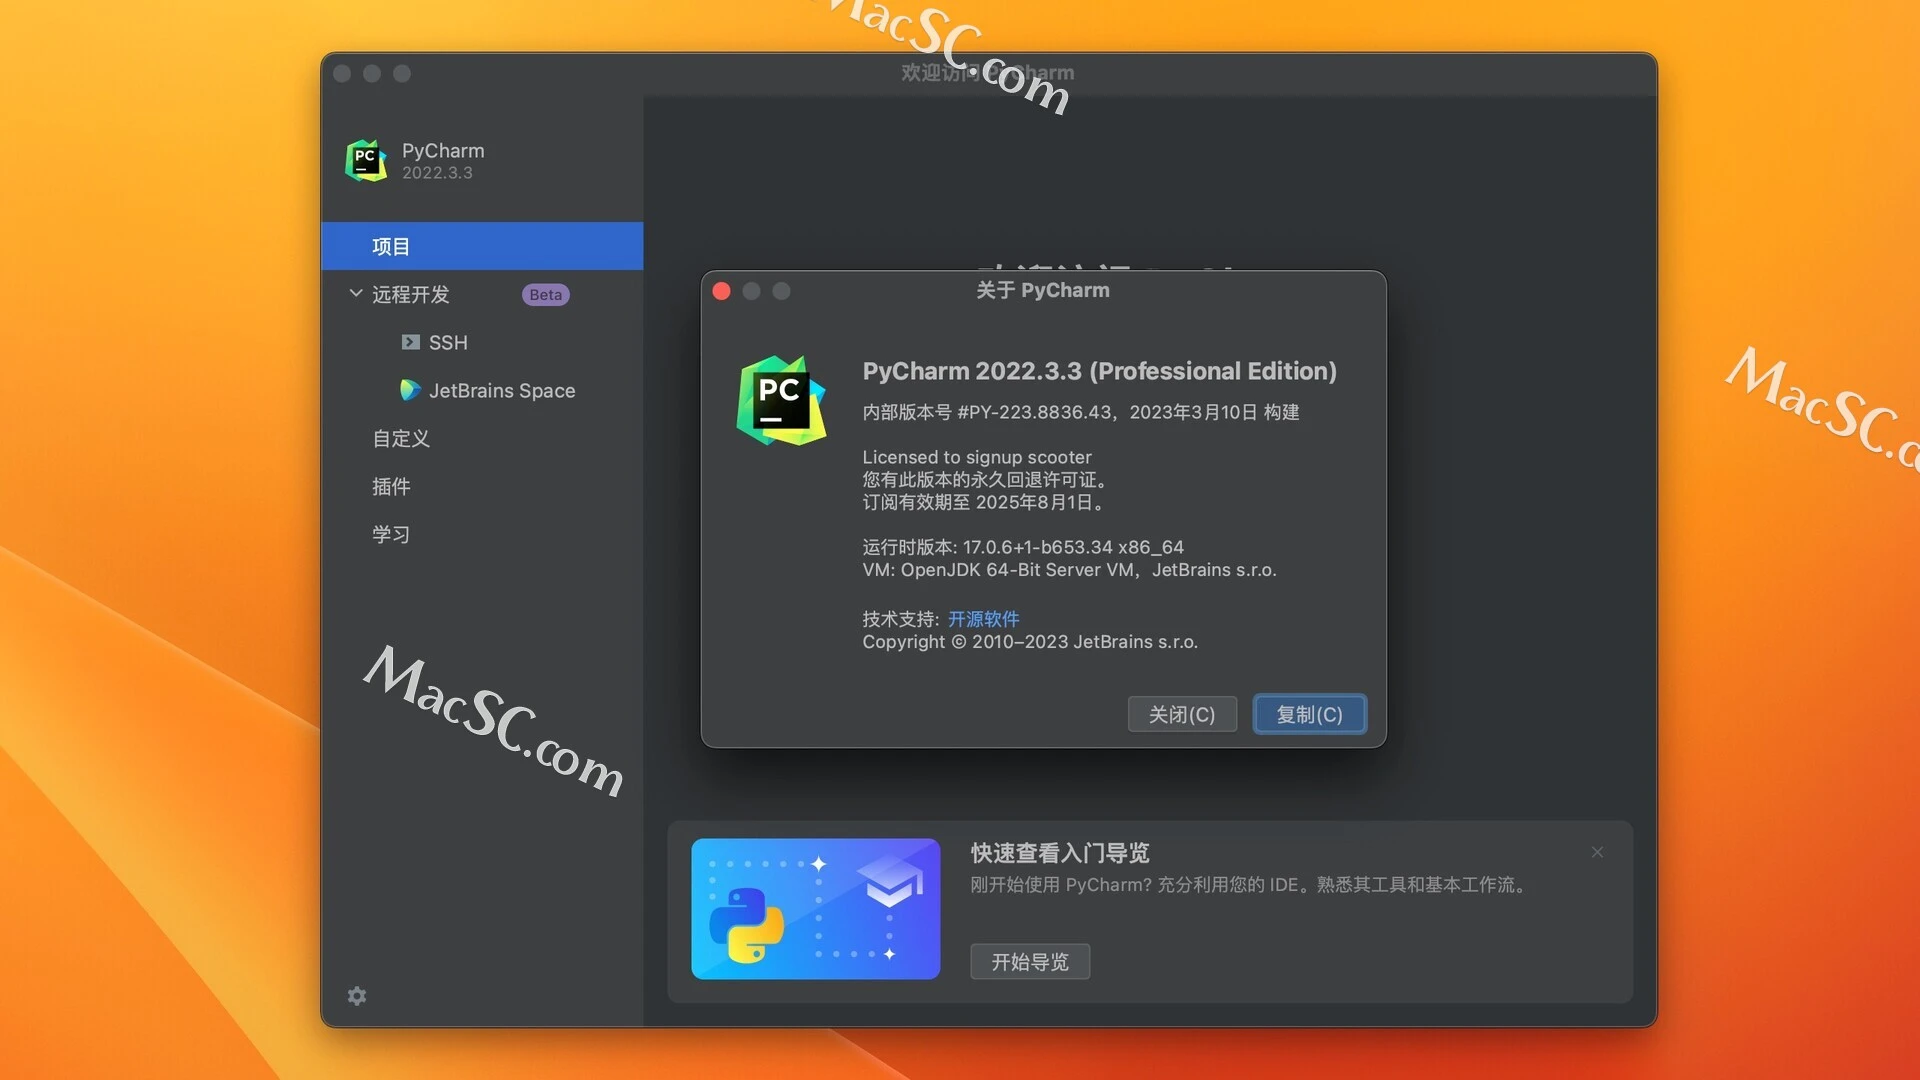Click the Python tour thumbnail image
1920x1080 pixels.
pos(816,908)
